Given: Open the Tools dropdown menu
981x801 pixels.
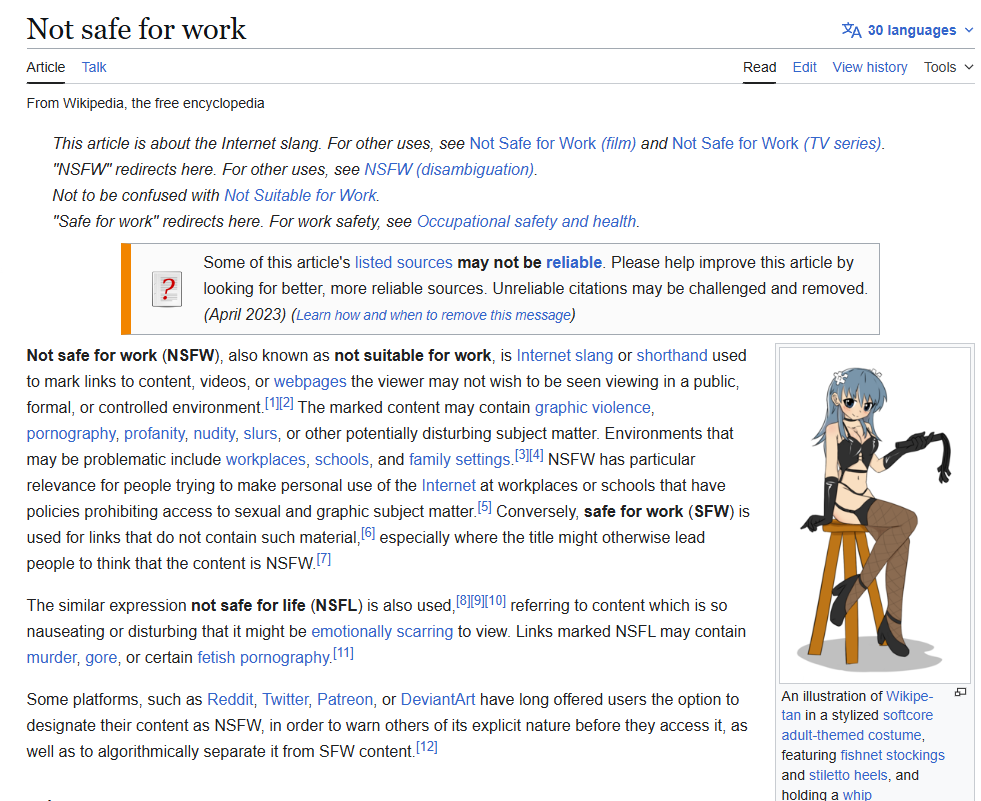Looking at the screenshot, I should click(x=948, y=67).
